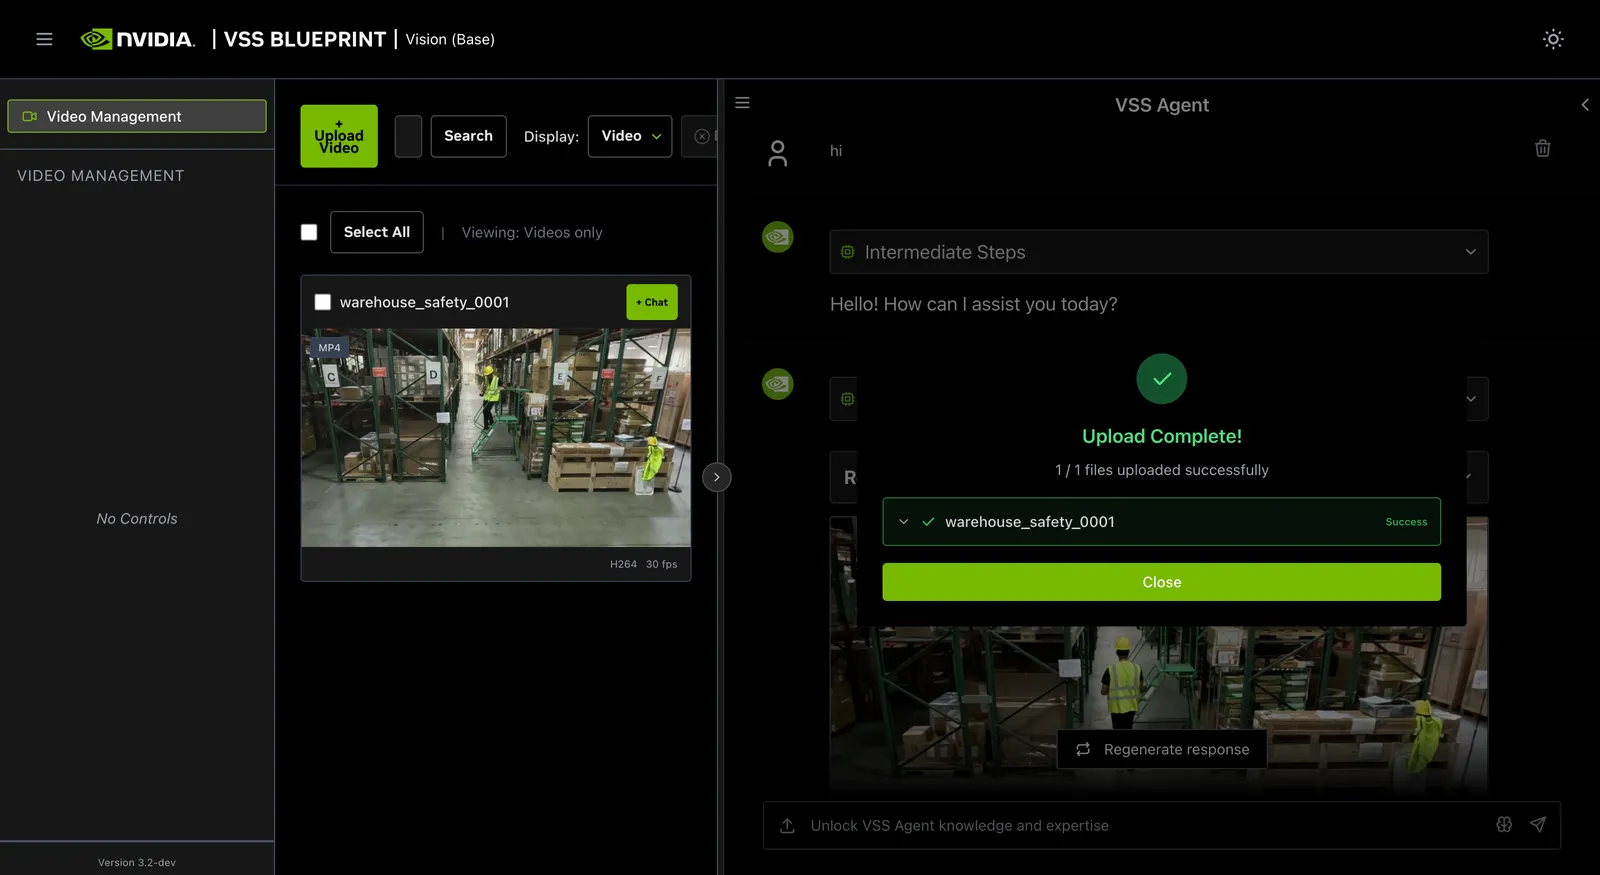Open the Display Video dropdown

pos(630,136)
